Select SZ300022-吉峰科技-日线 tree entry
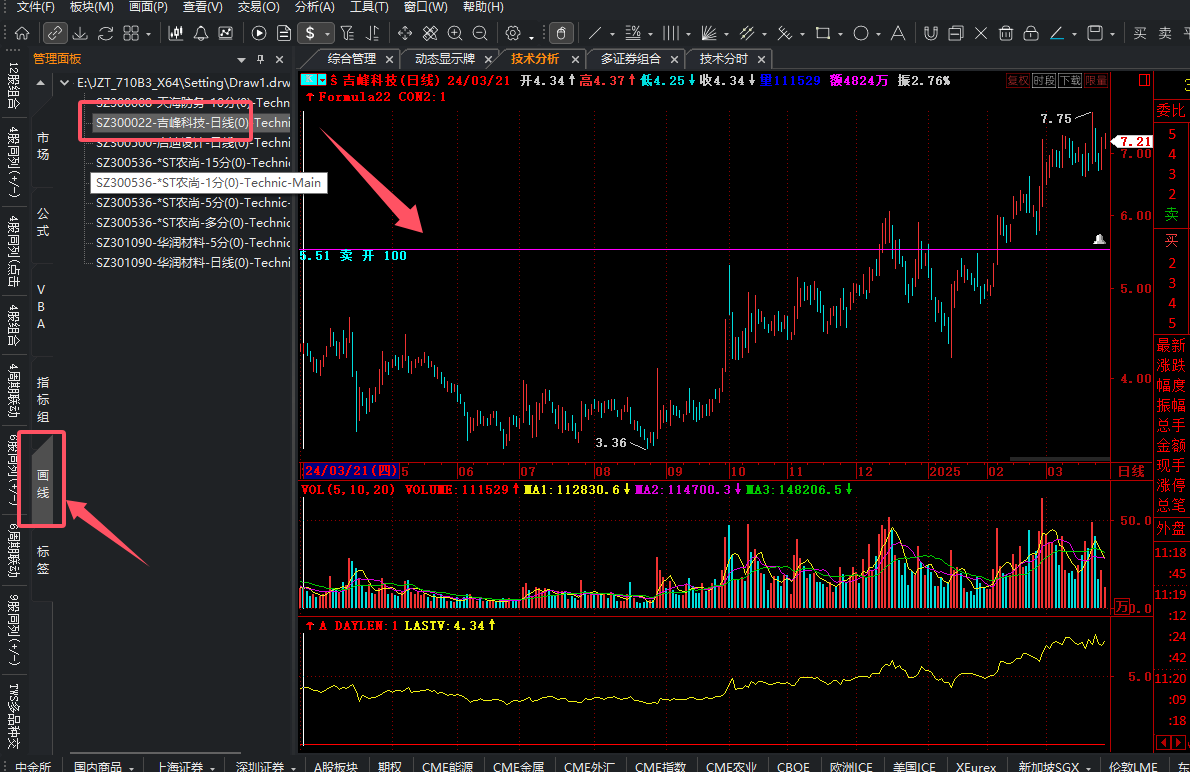 191,122
